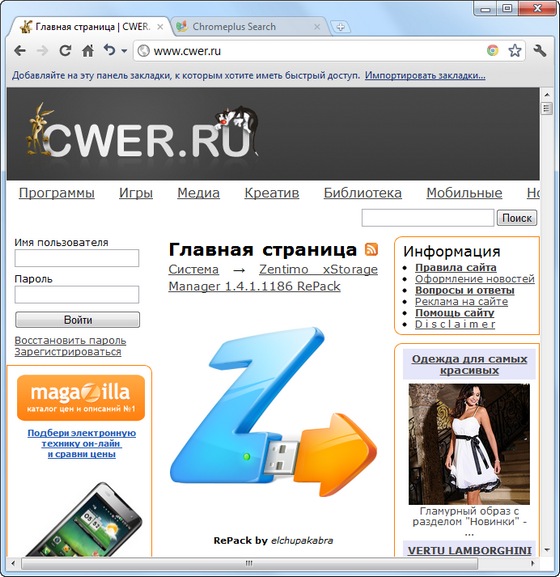The image size is (560, 577).
Task: Open the Креатив menu section
Action: coord(272,193)
